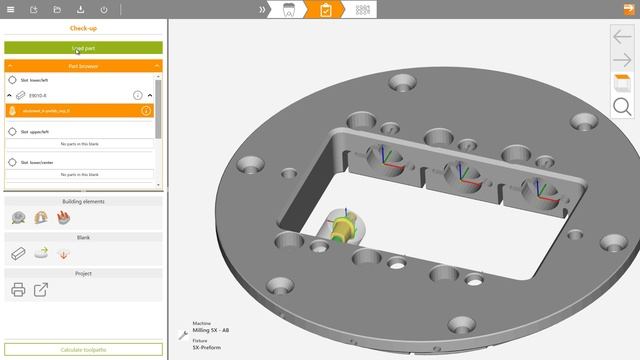Select the E0010-A blank name
This screenshot has width=640, height=360.
pos(38,96)
